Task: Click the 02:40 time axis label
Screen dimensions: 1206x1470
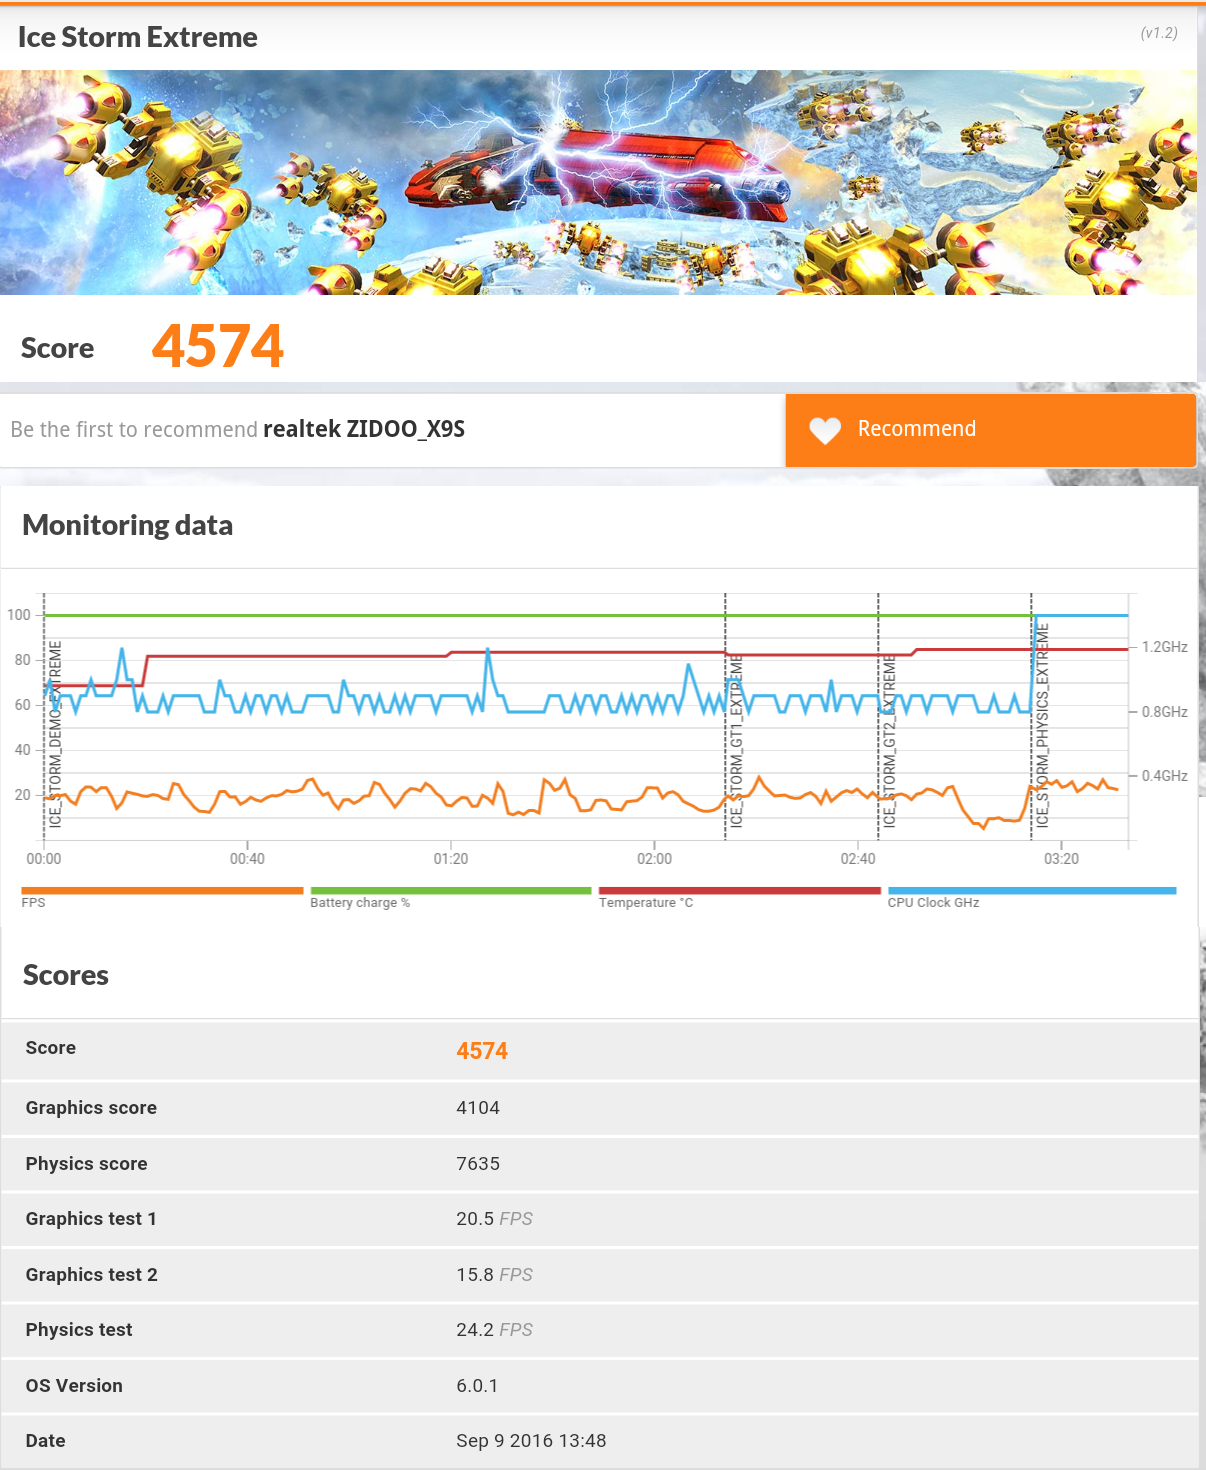Action: pyautogui.click(x=858, y=858)
